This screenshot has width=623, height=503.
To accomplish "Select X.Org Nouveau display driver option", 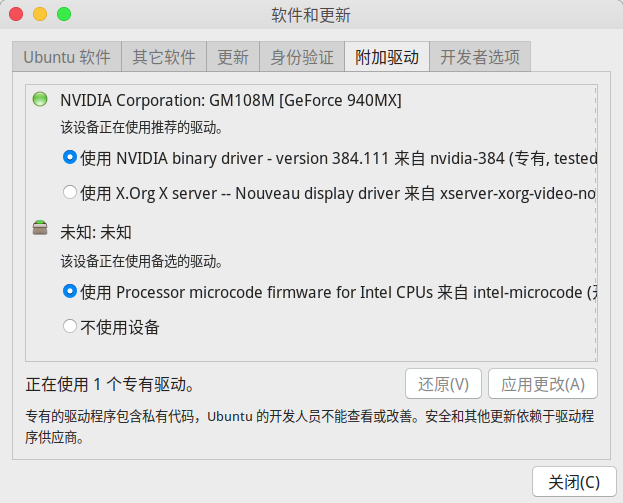I will point(69,191).
